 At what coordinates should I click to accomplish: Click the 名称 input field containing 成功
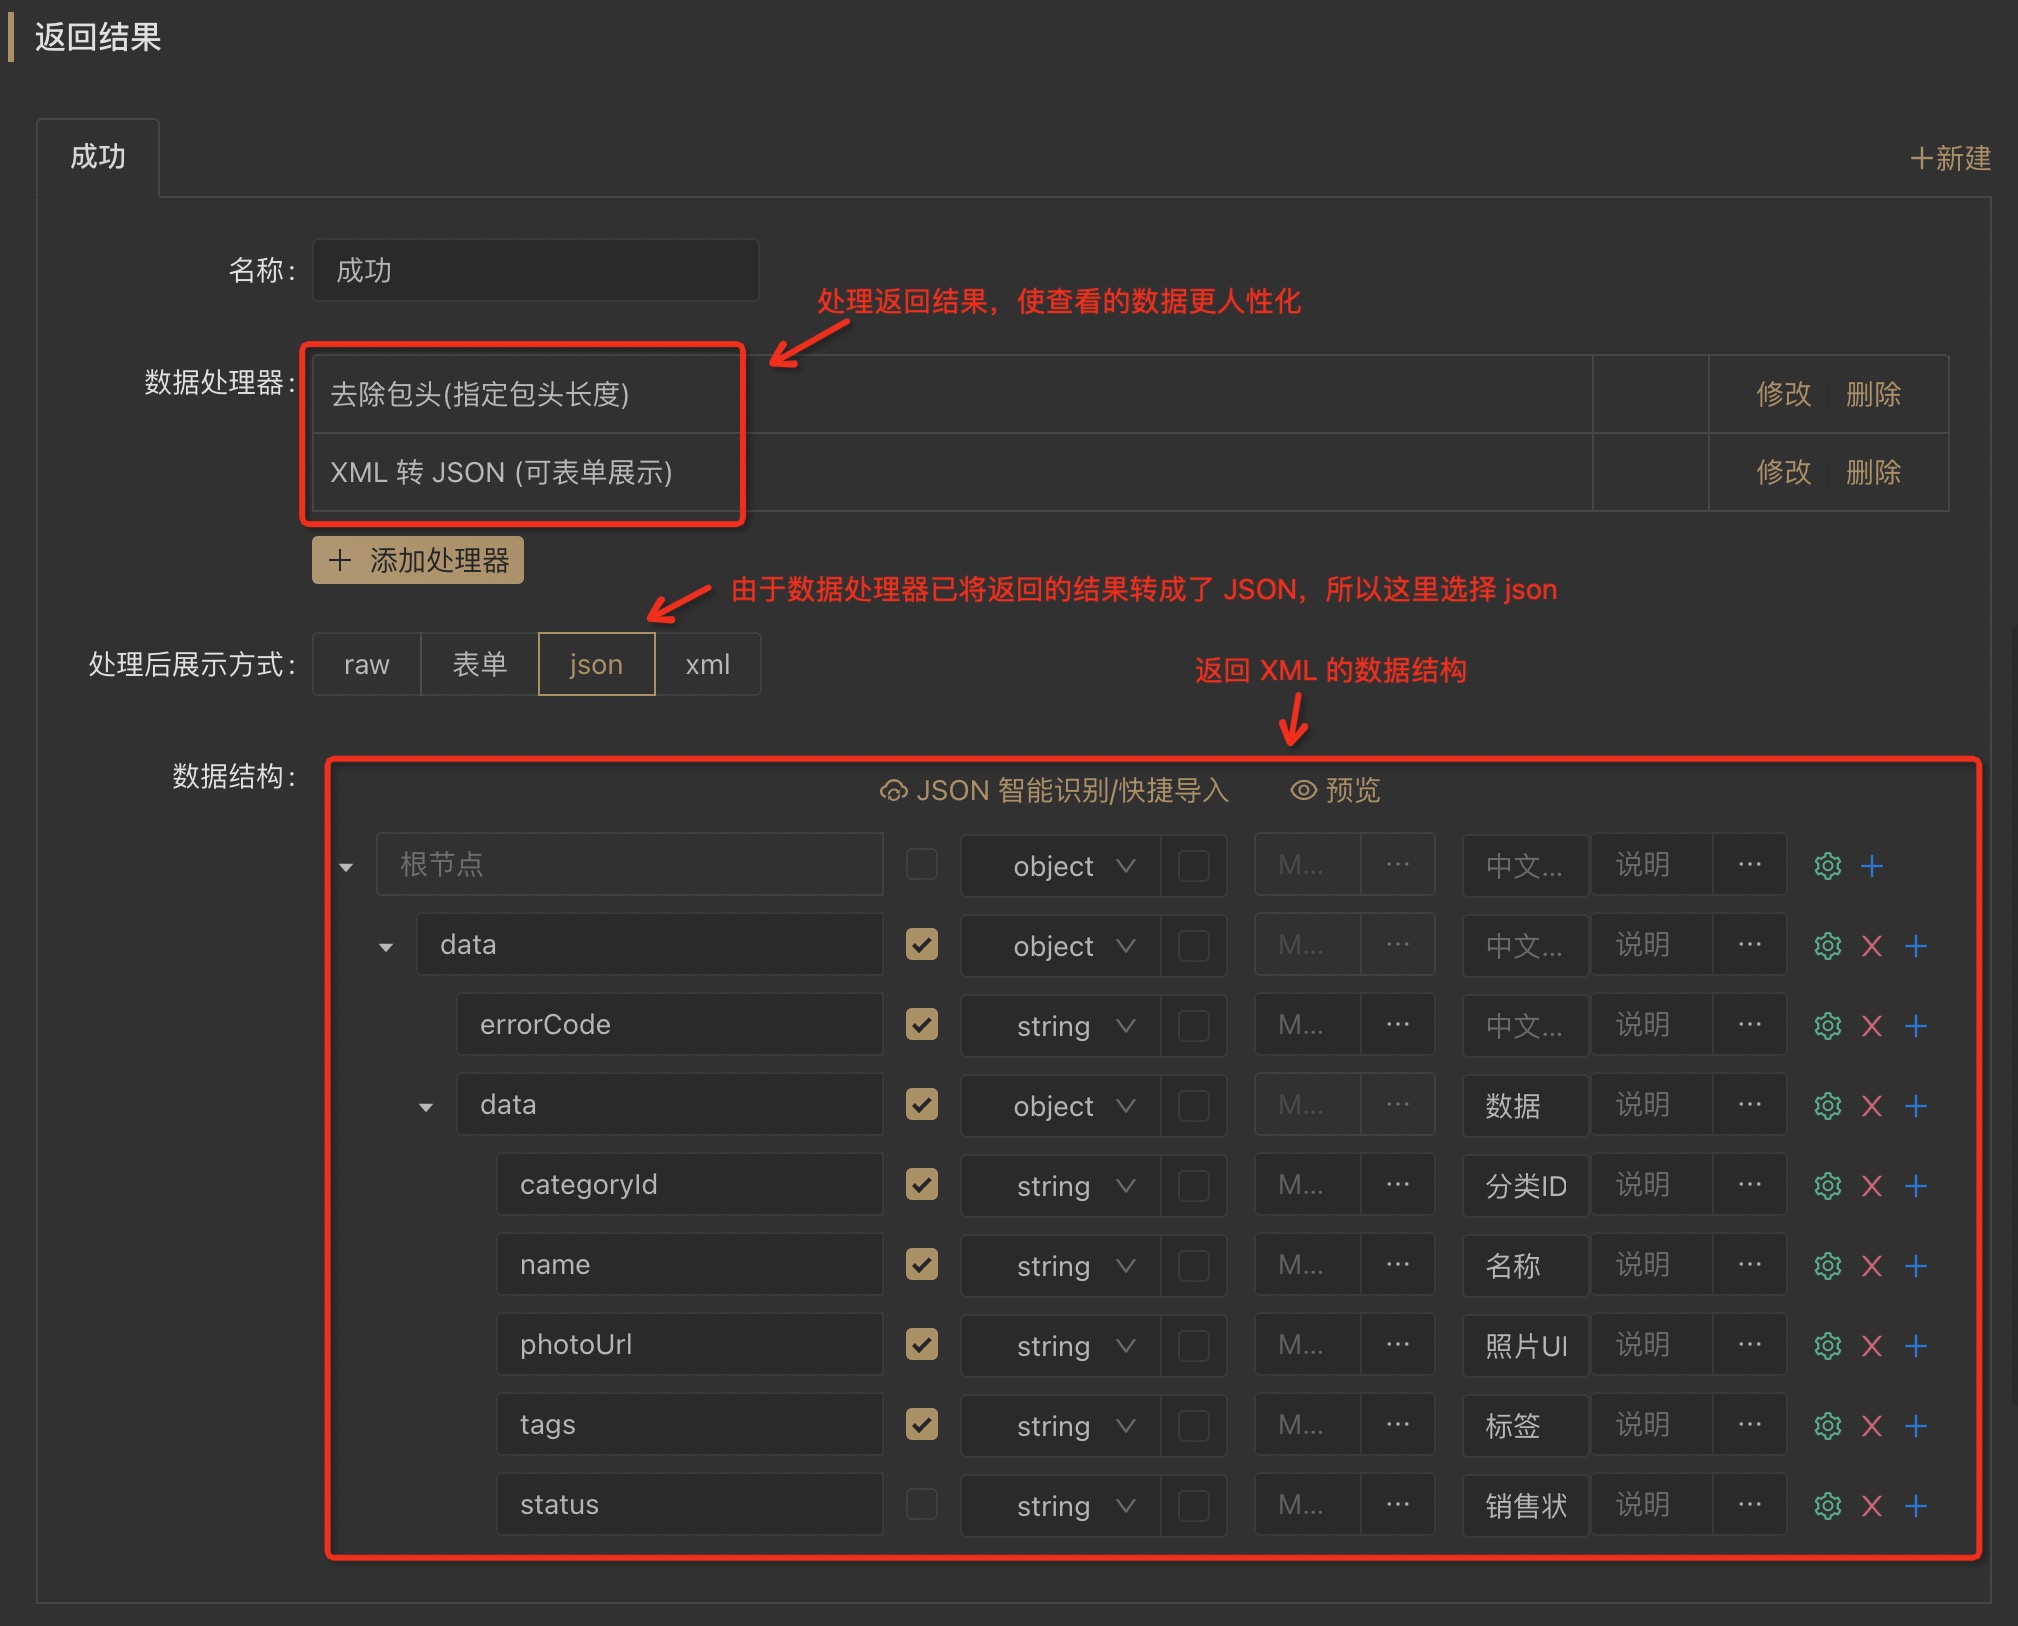[535, 270]
